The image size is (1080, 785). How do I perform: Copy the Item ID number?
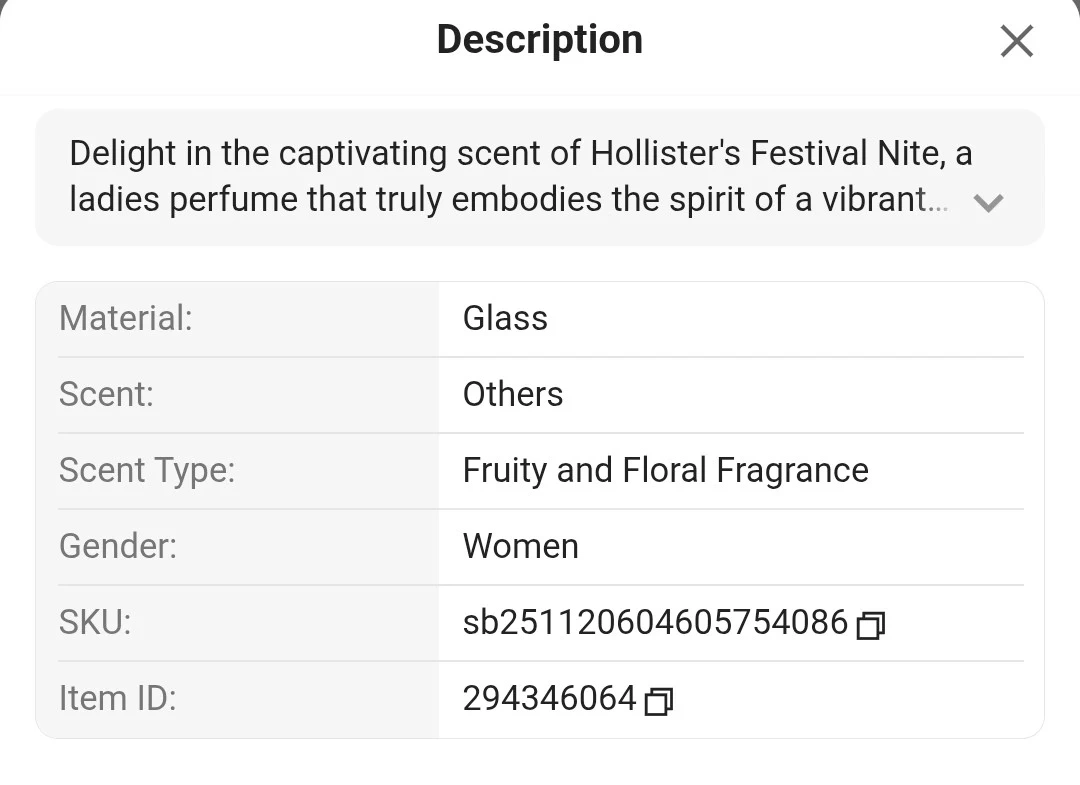[658, 701]
